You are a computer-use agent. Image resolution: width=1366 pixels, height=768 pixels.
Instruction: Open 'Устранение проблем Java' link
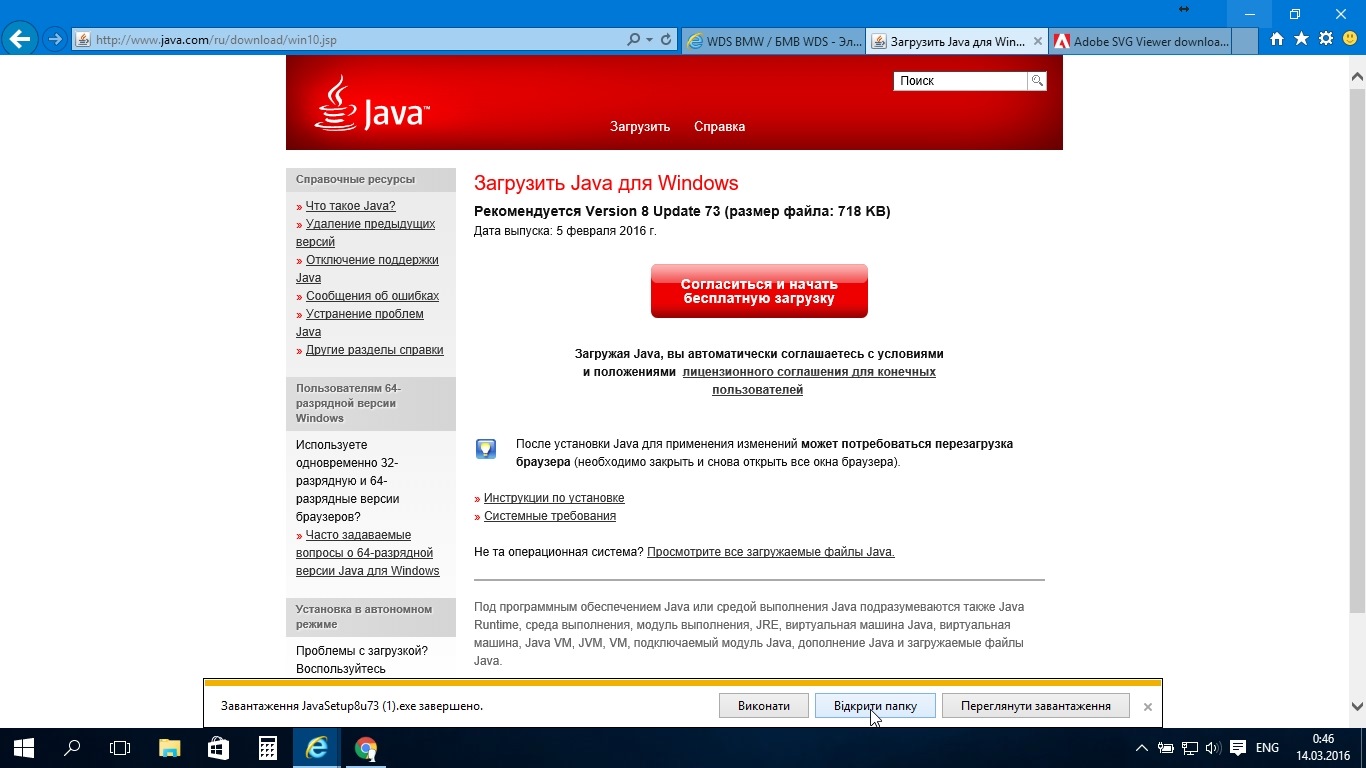click(x=360, y=323)
